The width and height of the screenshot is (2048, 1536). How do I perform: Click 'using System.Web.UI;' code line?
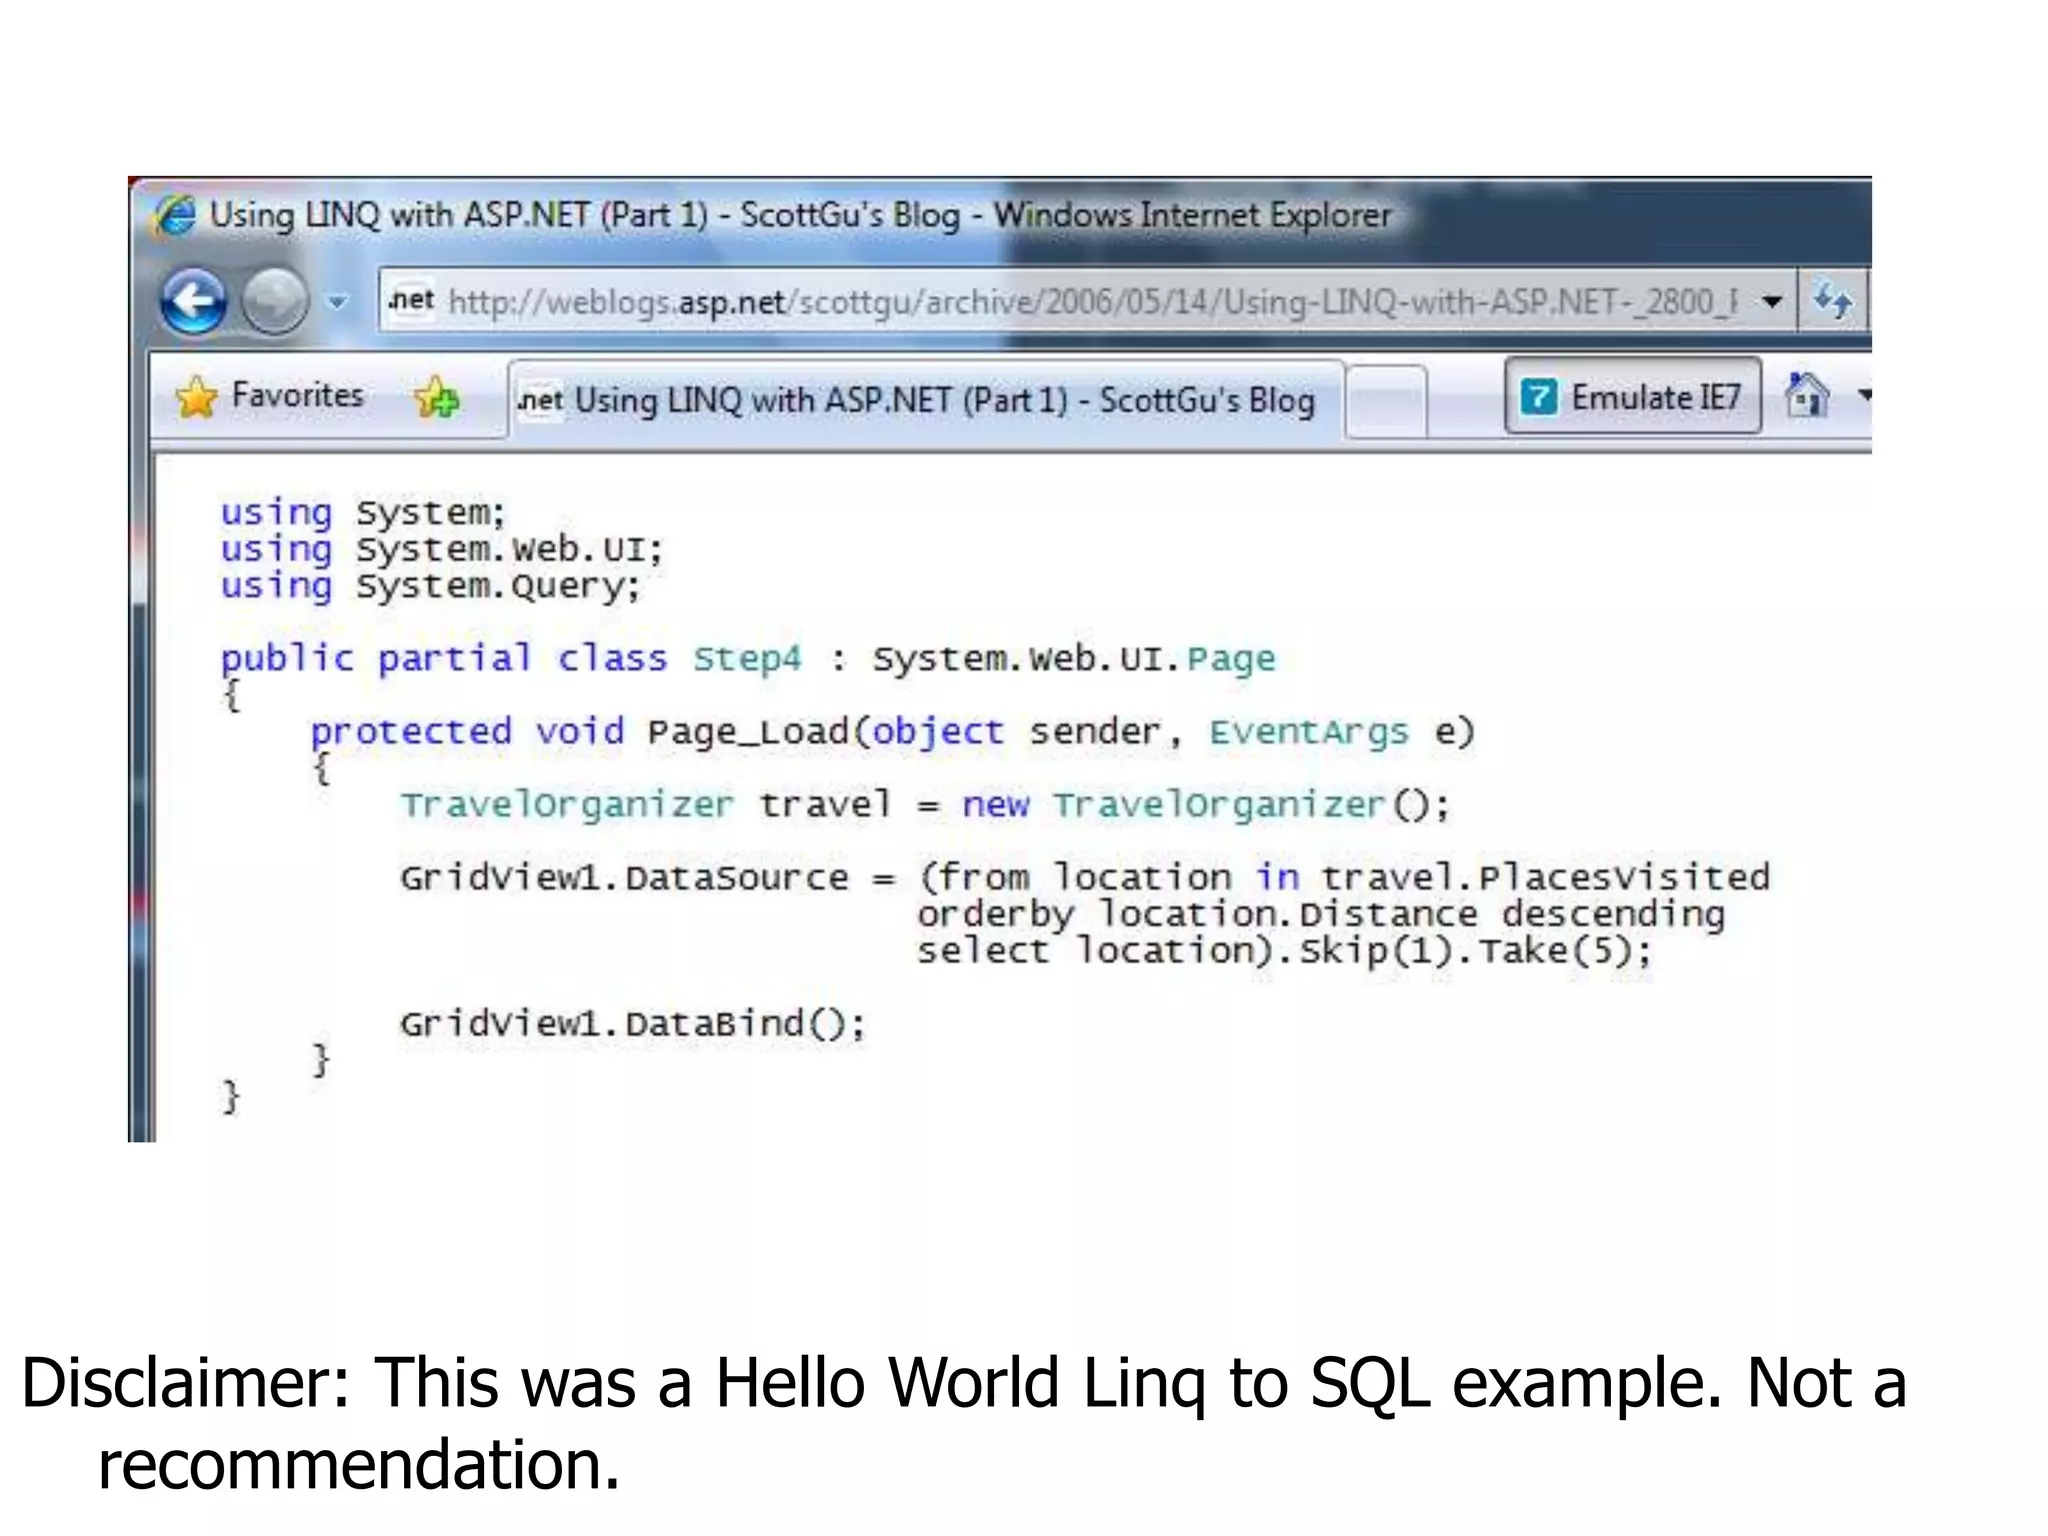coord(442,549)
